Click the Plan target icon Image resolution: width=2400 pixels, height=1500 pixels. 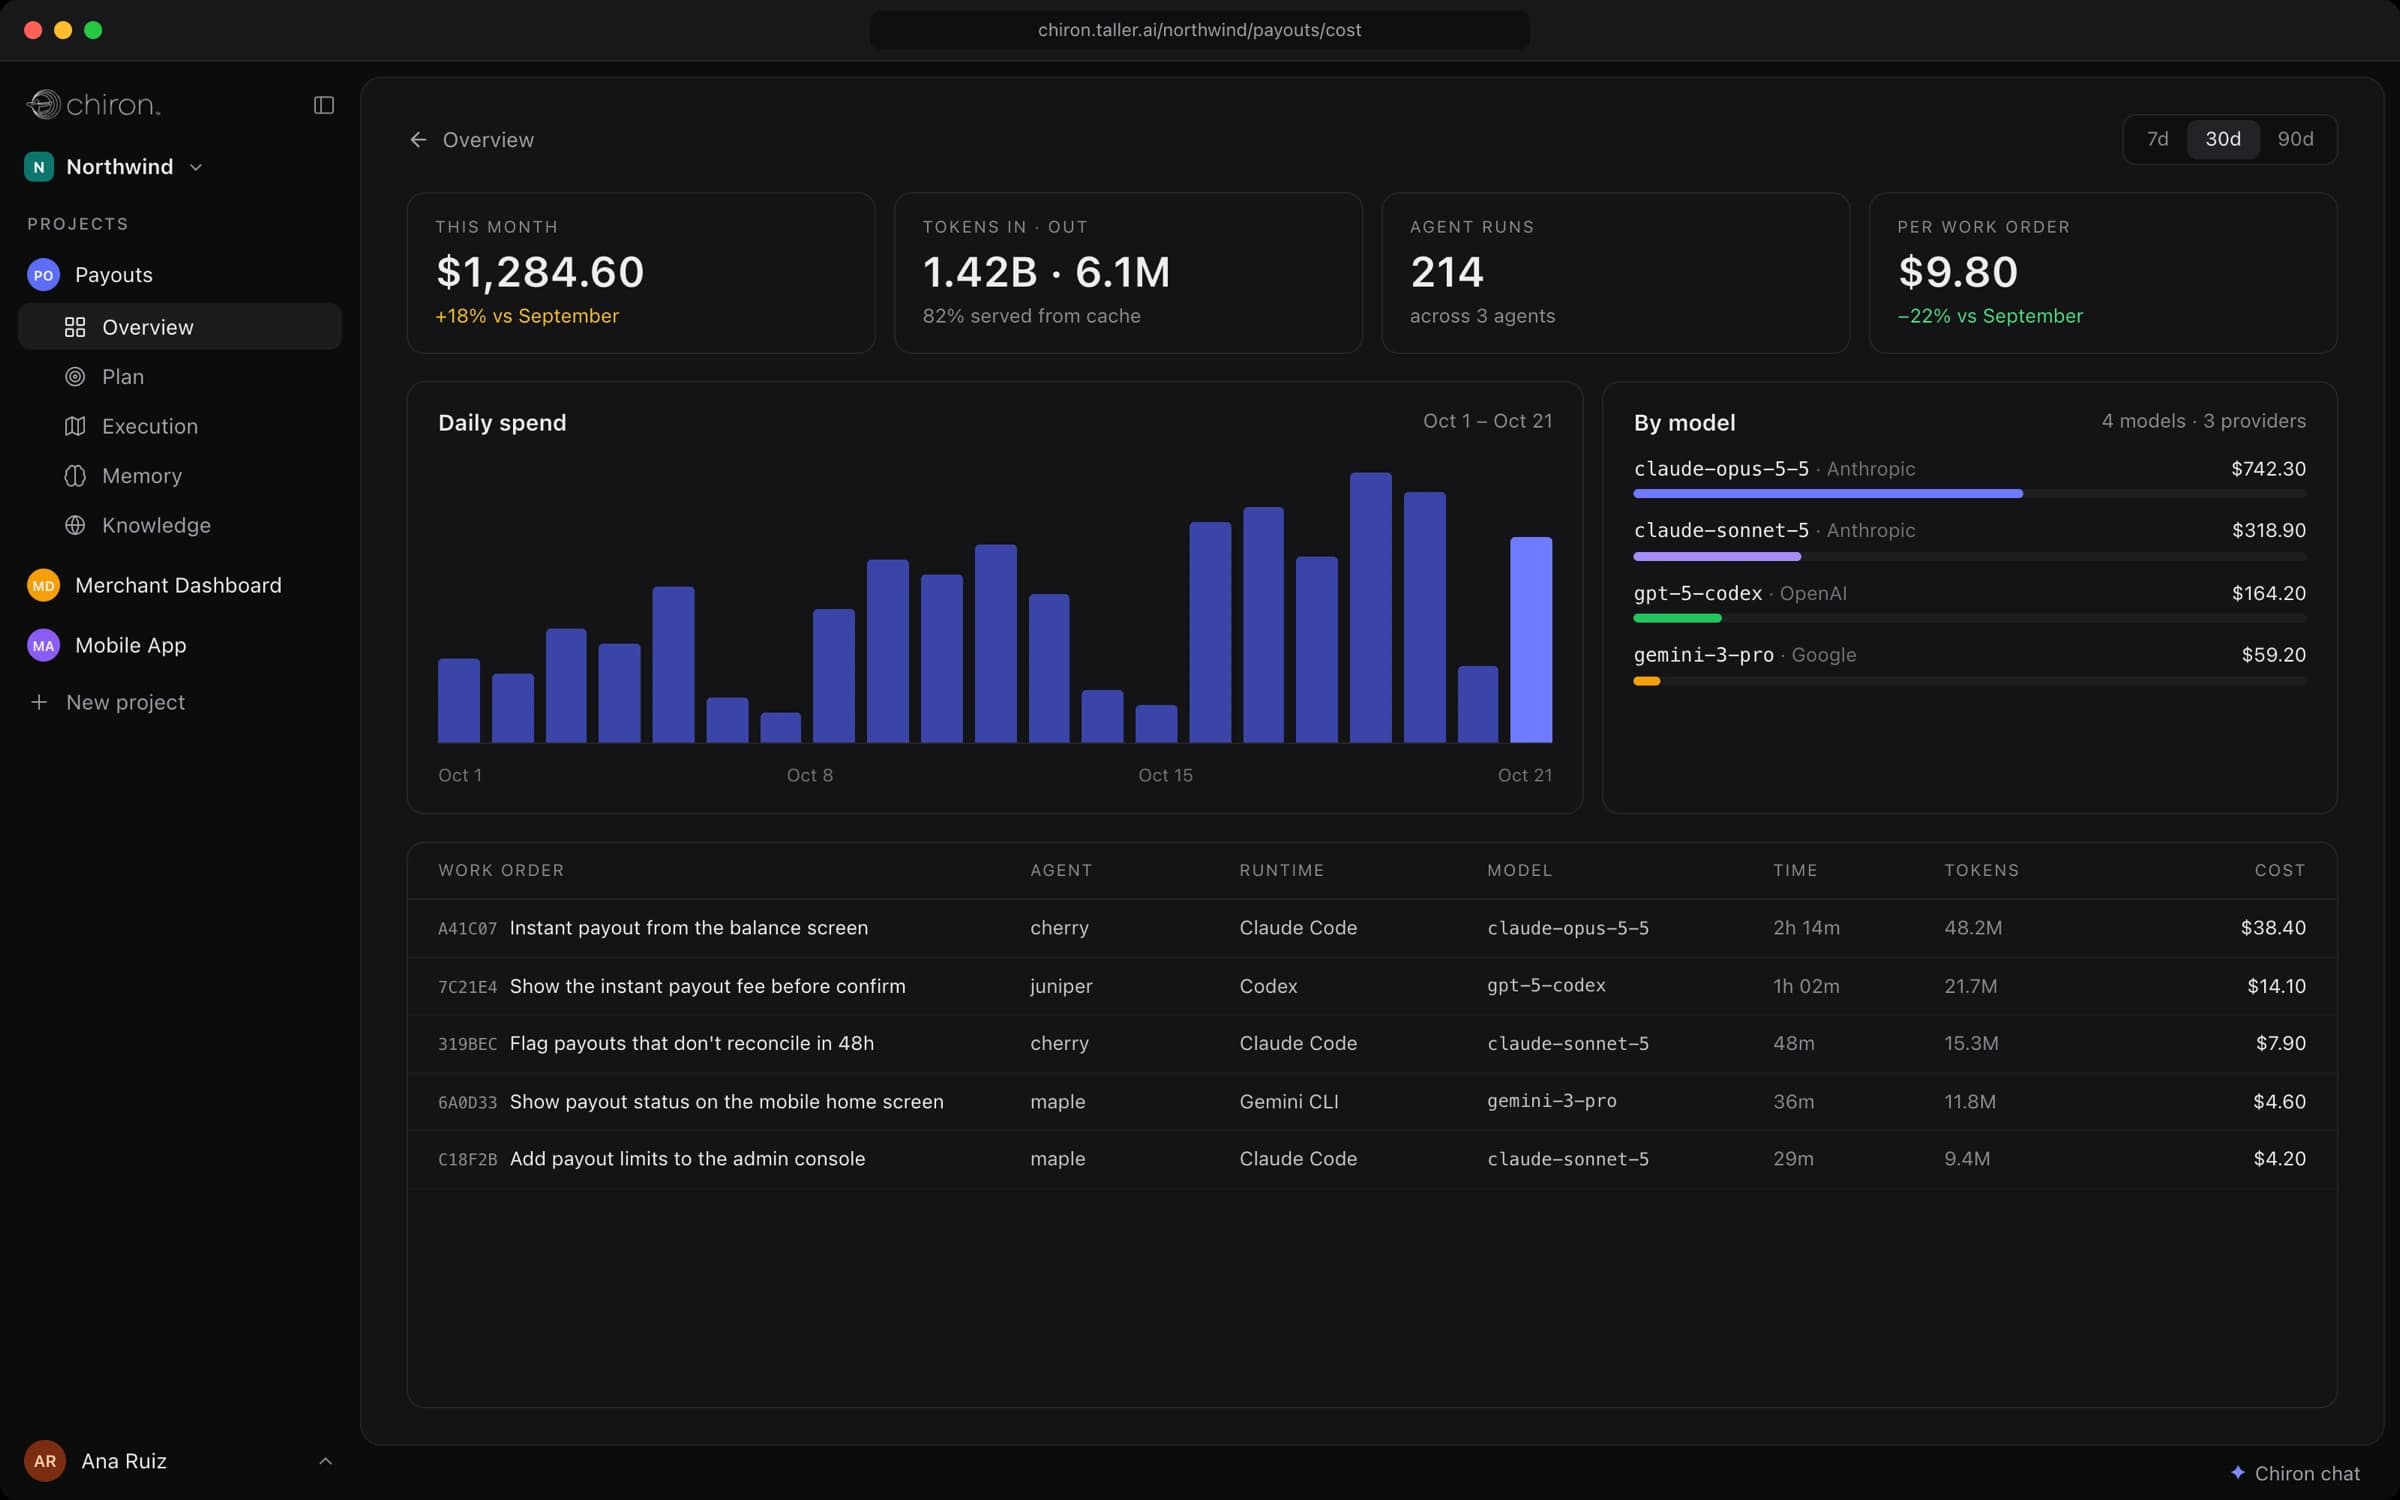[75, 377]
